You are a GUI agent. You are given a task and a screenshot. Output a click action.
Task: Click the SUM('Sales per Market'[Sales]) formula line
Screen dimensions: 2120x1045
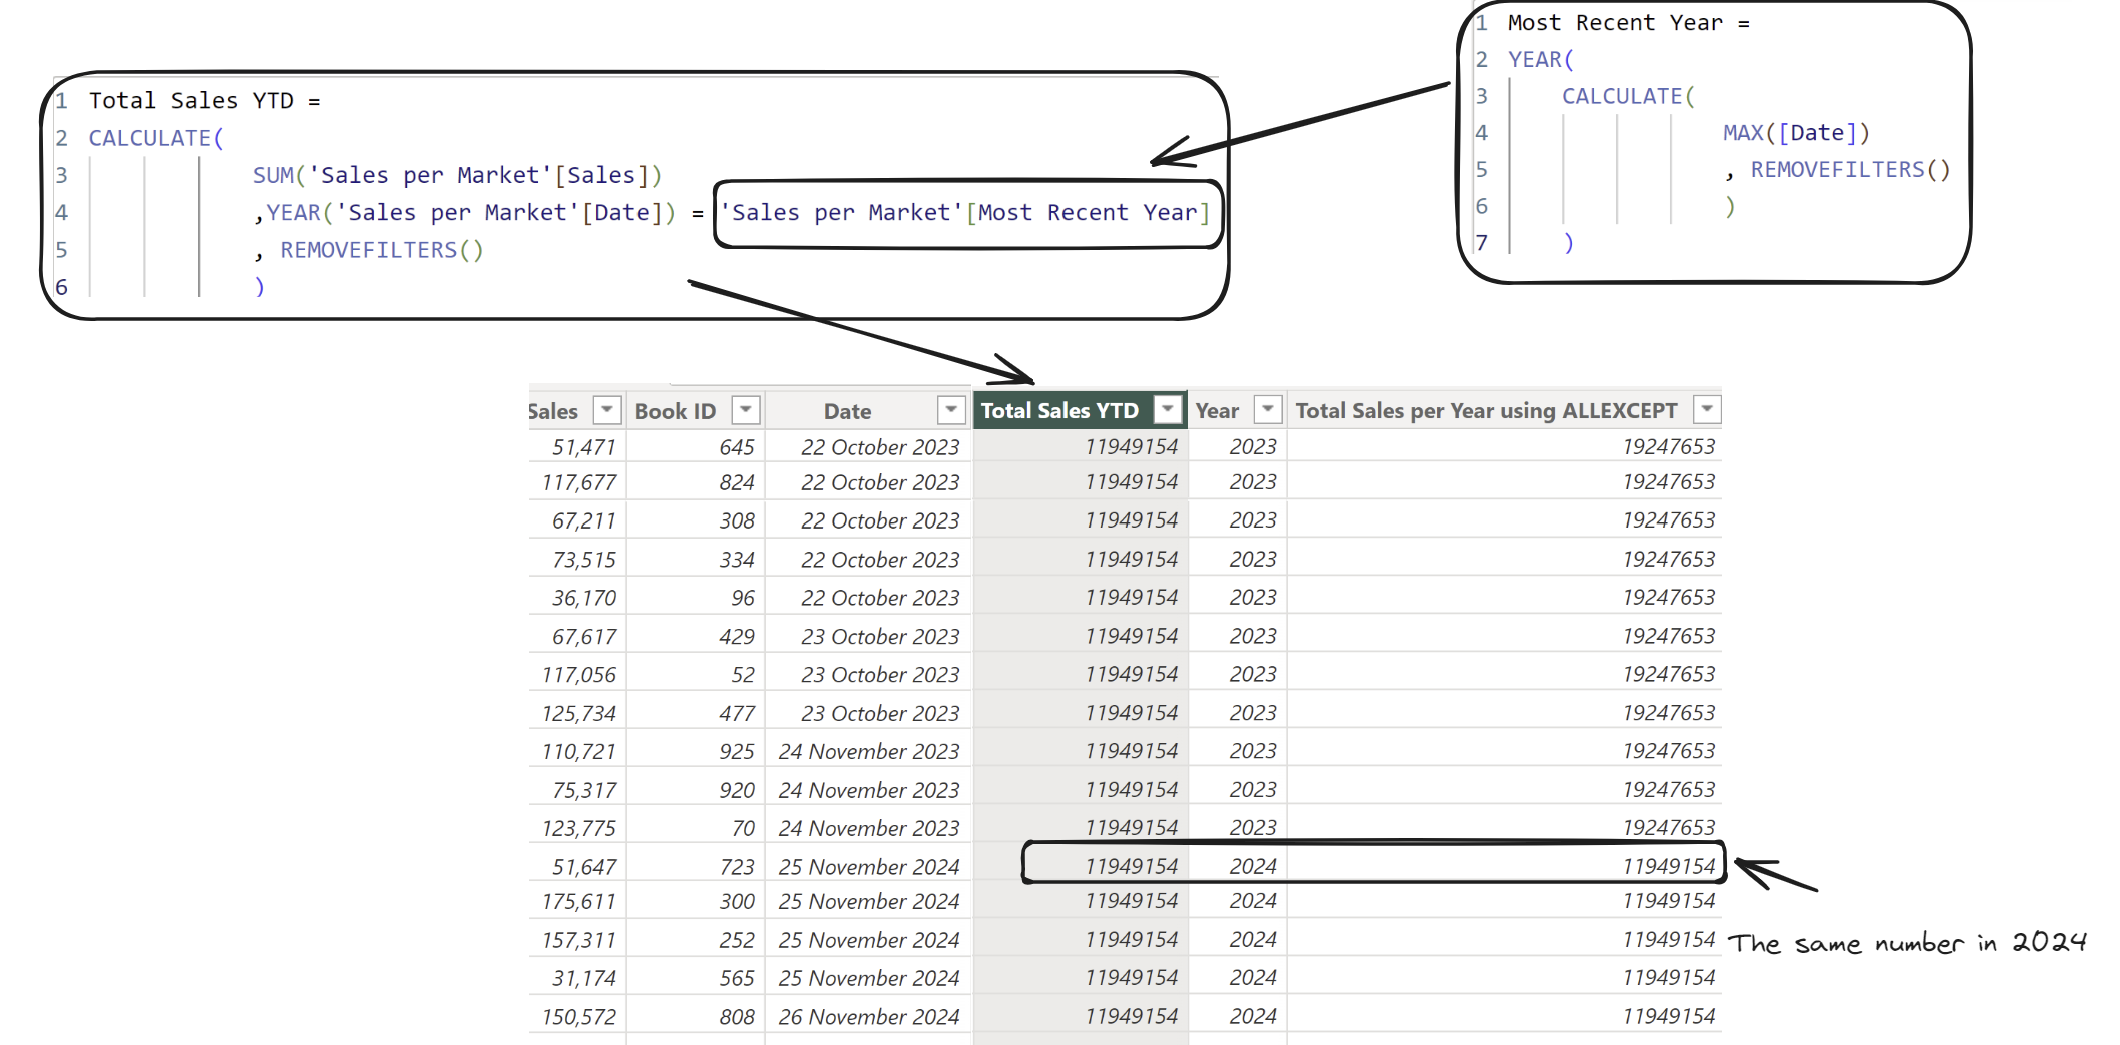pos(457,176)
